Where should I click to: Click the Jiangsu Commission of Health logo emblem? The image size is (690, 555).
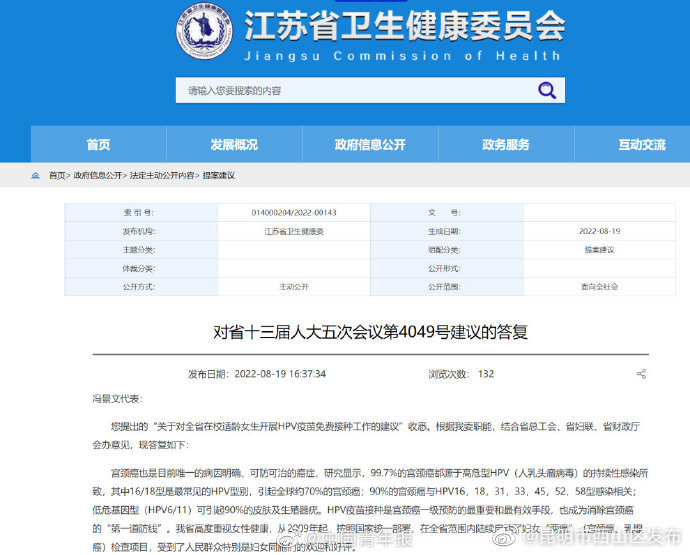click(x=204, y=31)
